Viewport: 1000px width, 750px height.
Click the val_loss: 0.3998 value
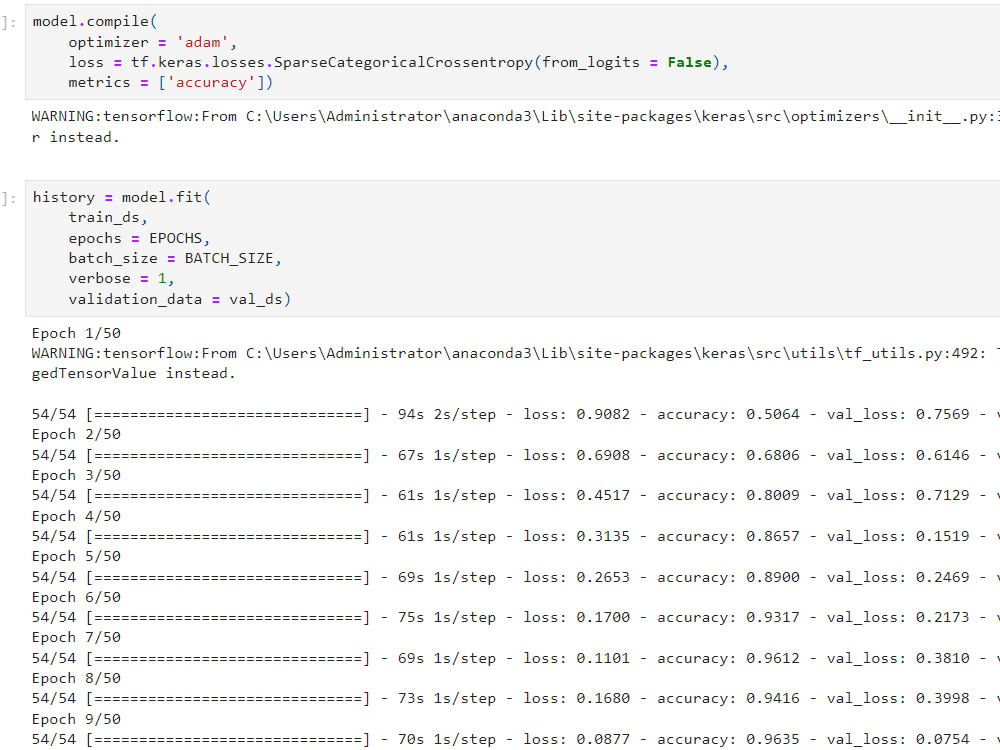tap(898, 698)
